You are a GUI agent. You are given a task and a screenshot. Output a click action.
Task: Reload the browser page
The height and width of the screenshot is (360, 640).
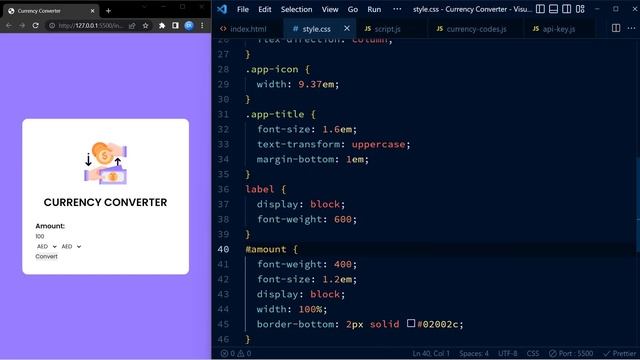[36, 25]
